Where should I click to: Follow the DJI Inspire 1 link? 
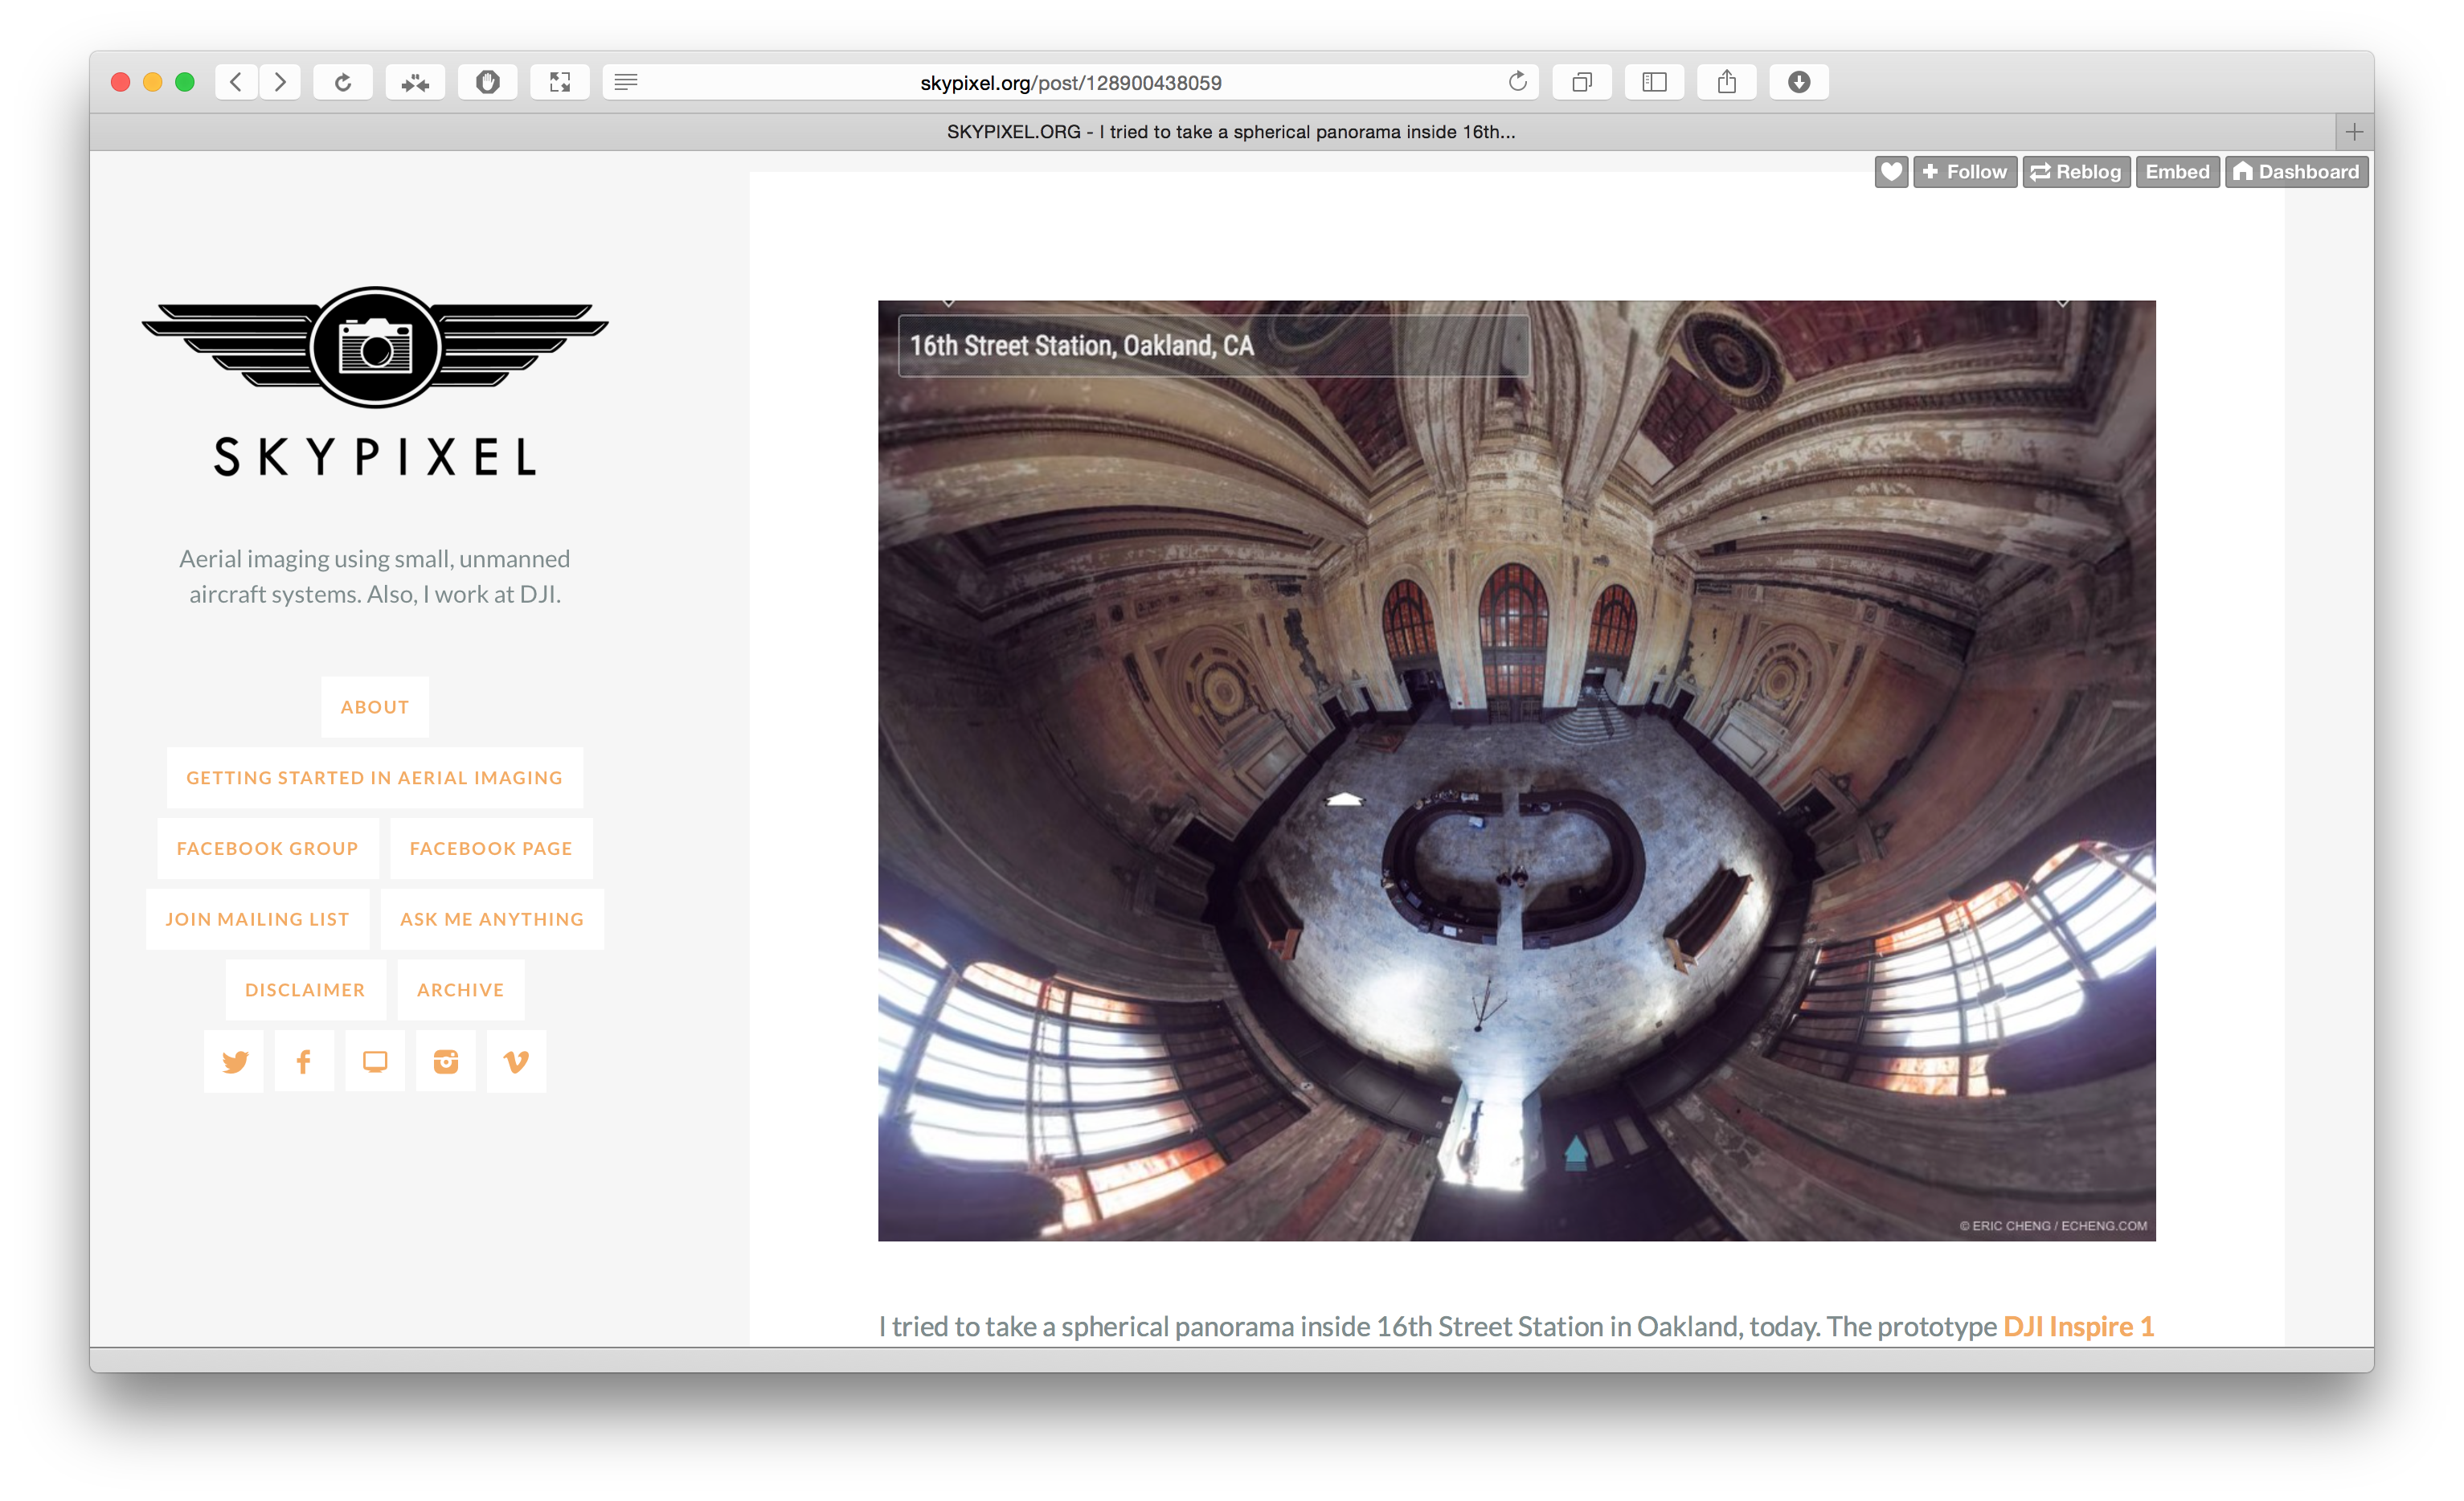[x=2077, y=1326]
